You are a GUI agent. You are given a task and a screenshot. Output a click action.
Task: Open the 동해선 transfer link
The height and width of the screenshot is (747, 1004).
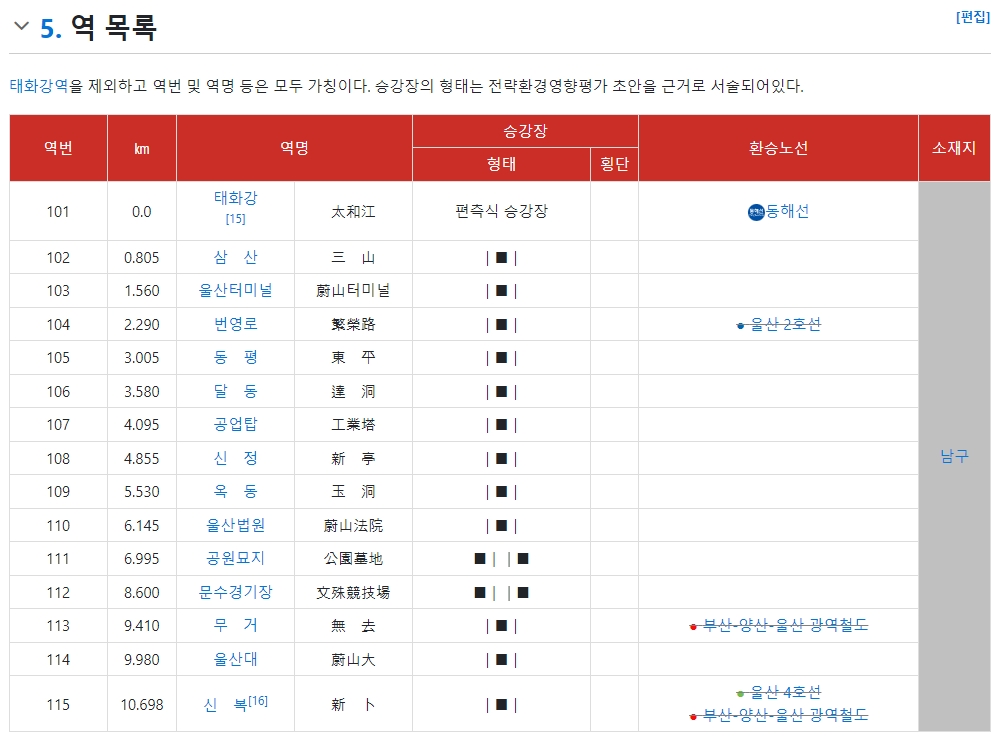click(788, 211)
